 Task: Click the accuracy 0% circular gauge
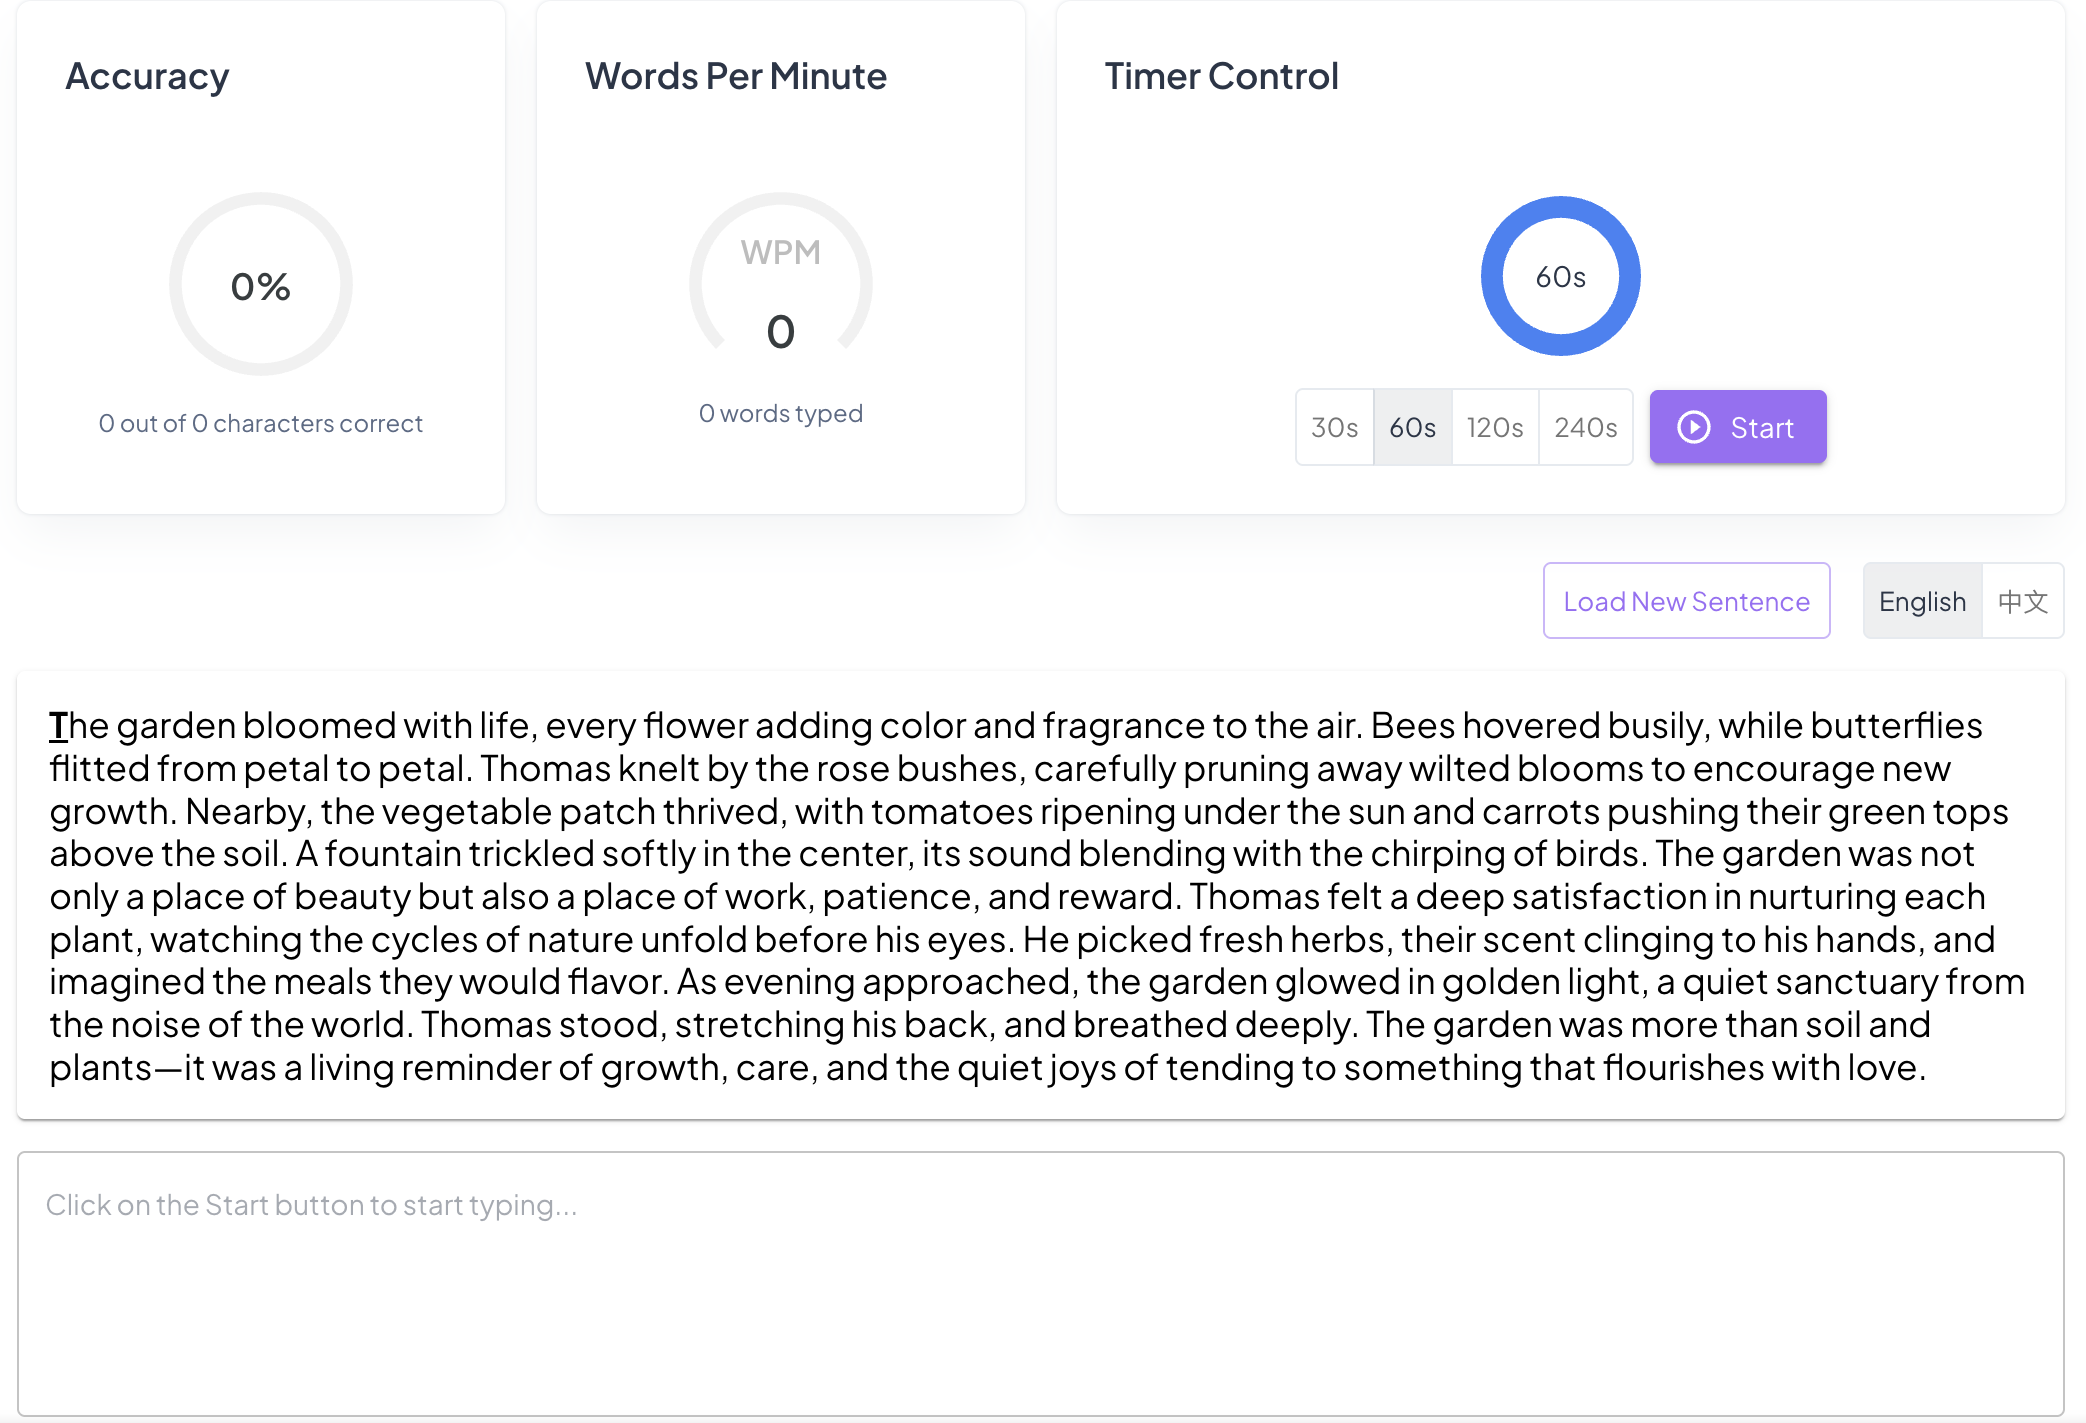click(x=260, y=285)
